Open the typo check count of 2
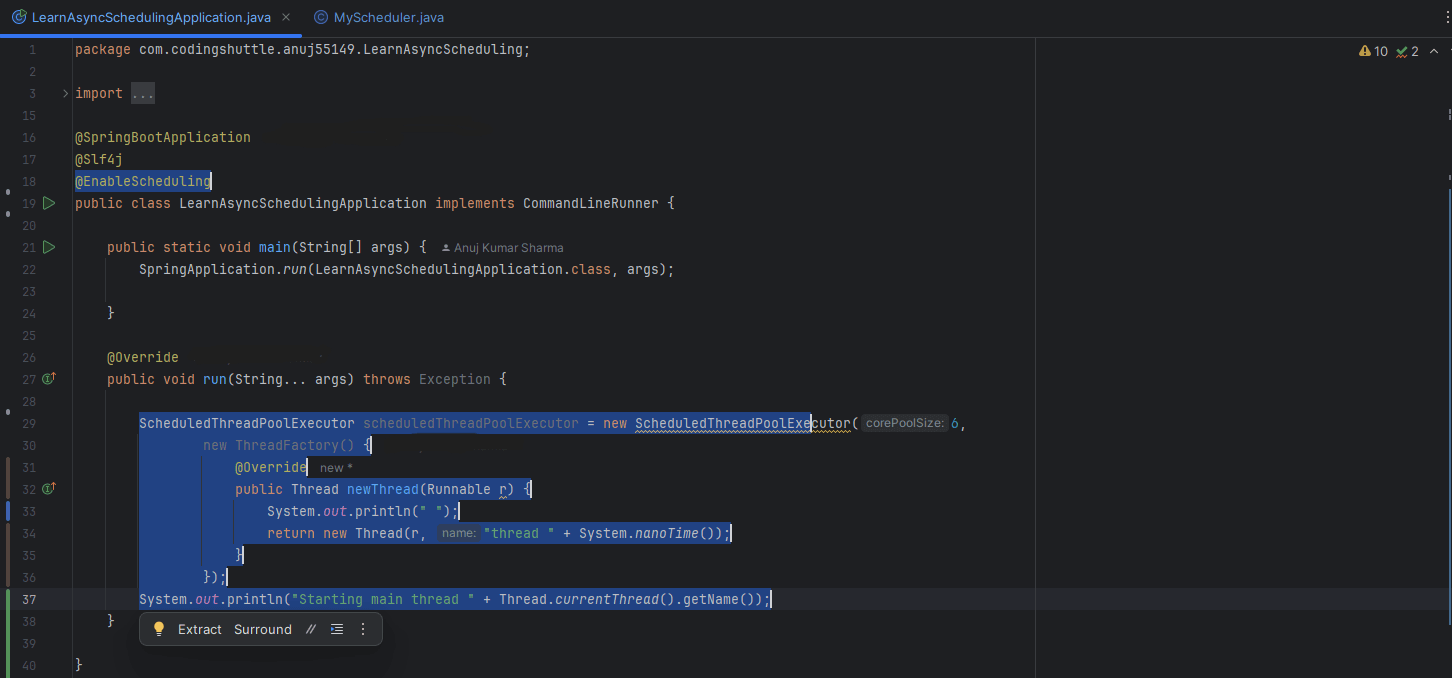The height and width of the screenshot is (678, 1452). pos(1407,51)
